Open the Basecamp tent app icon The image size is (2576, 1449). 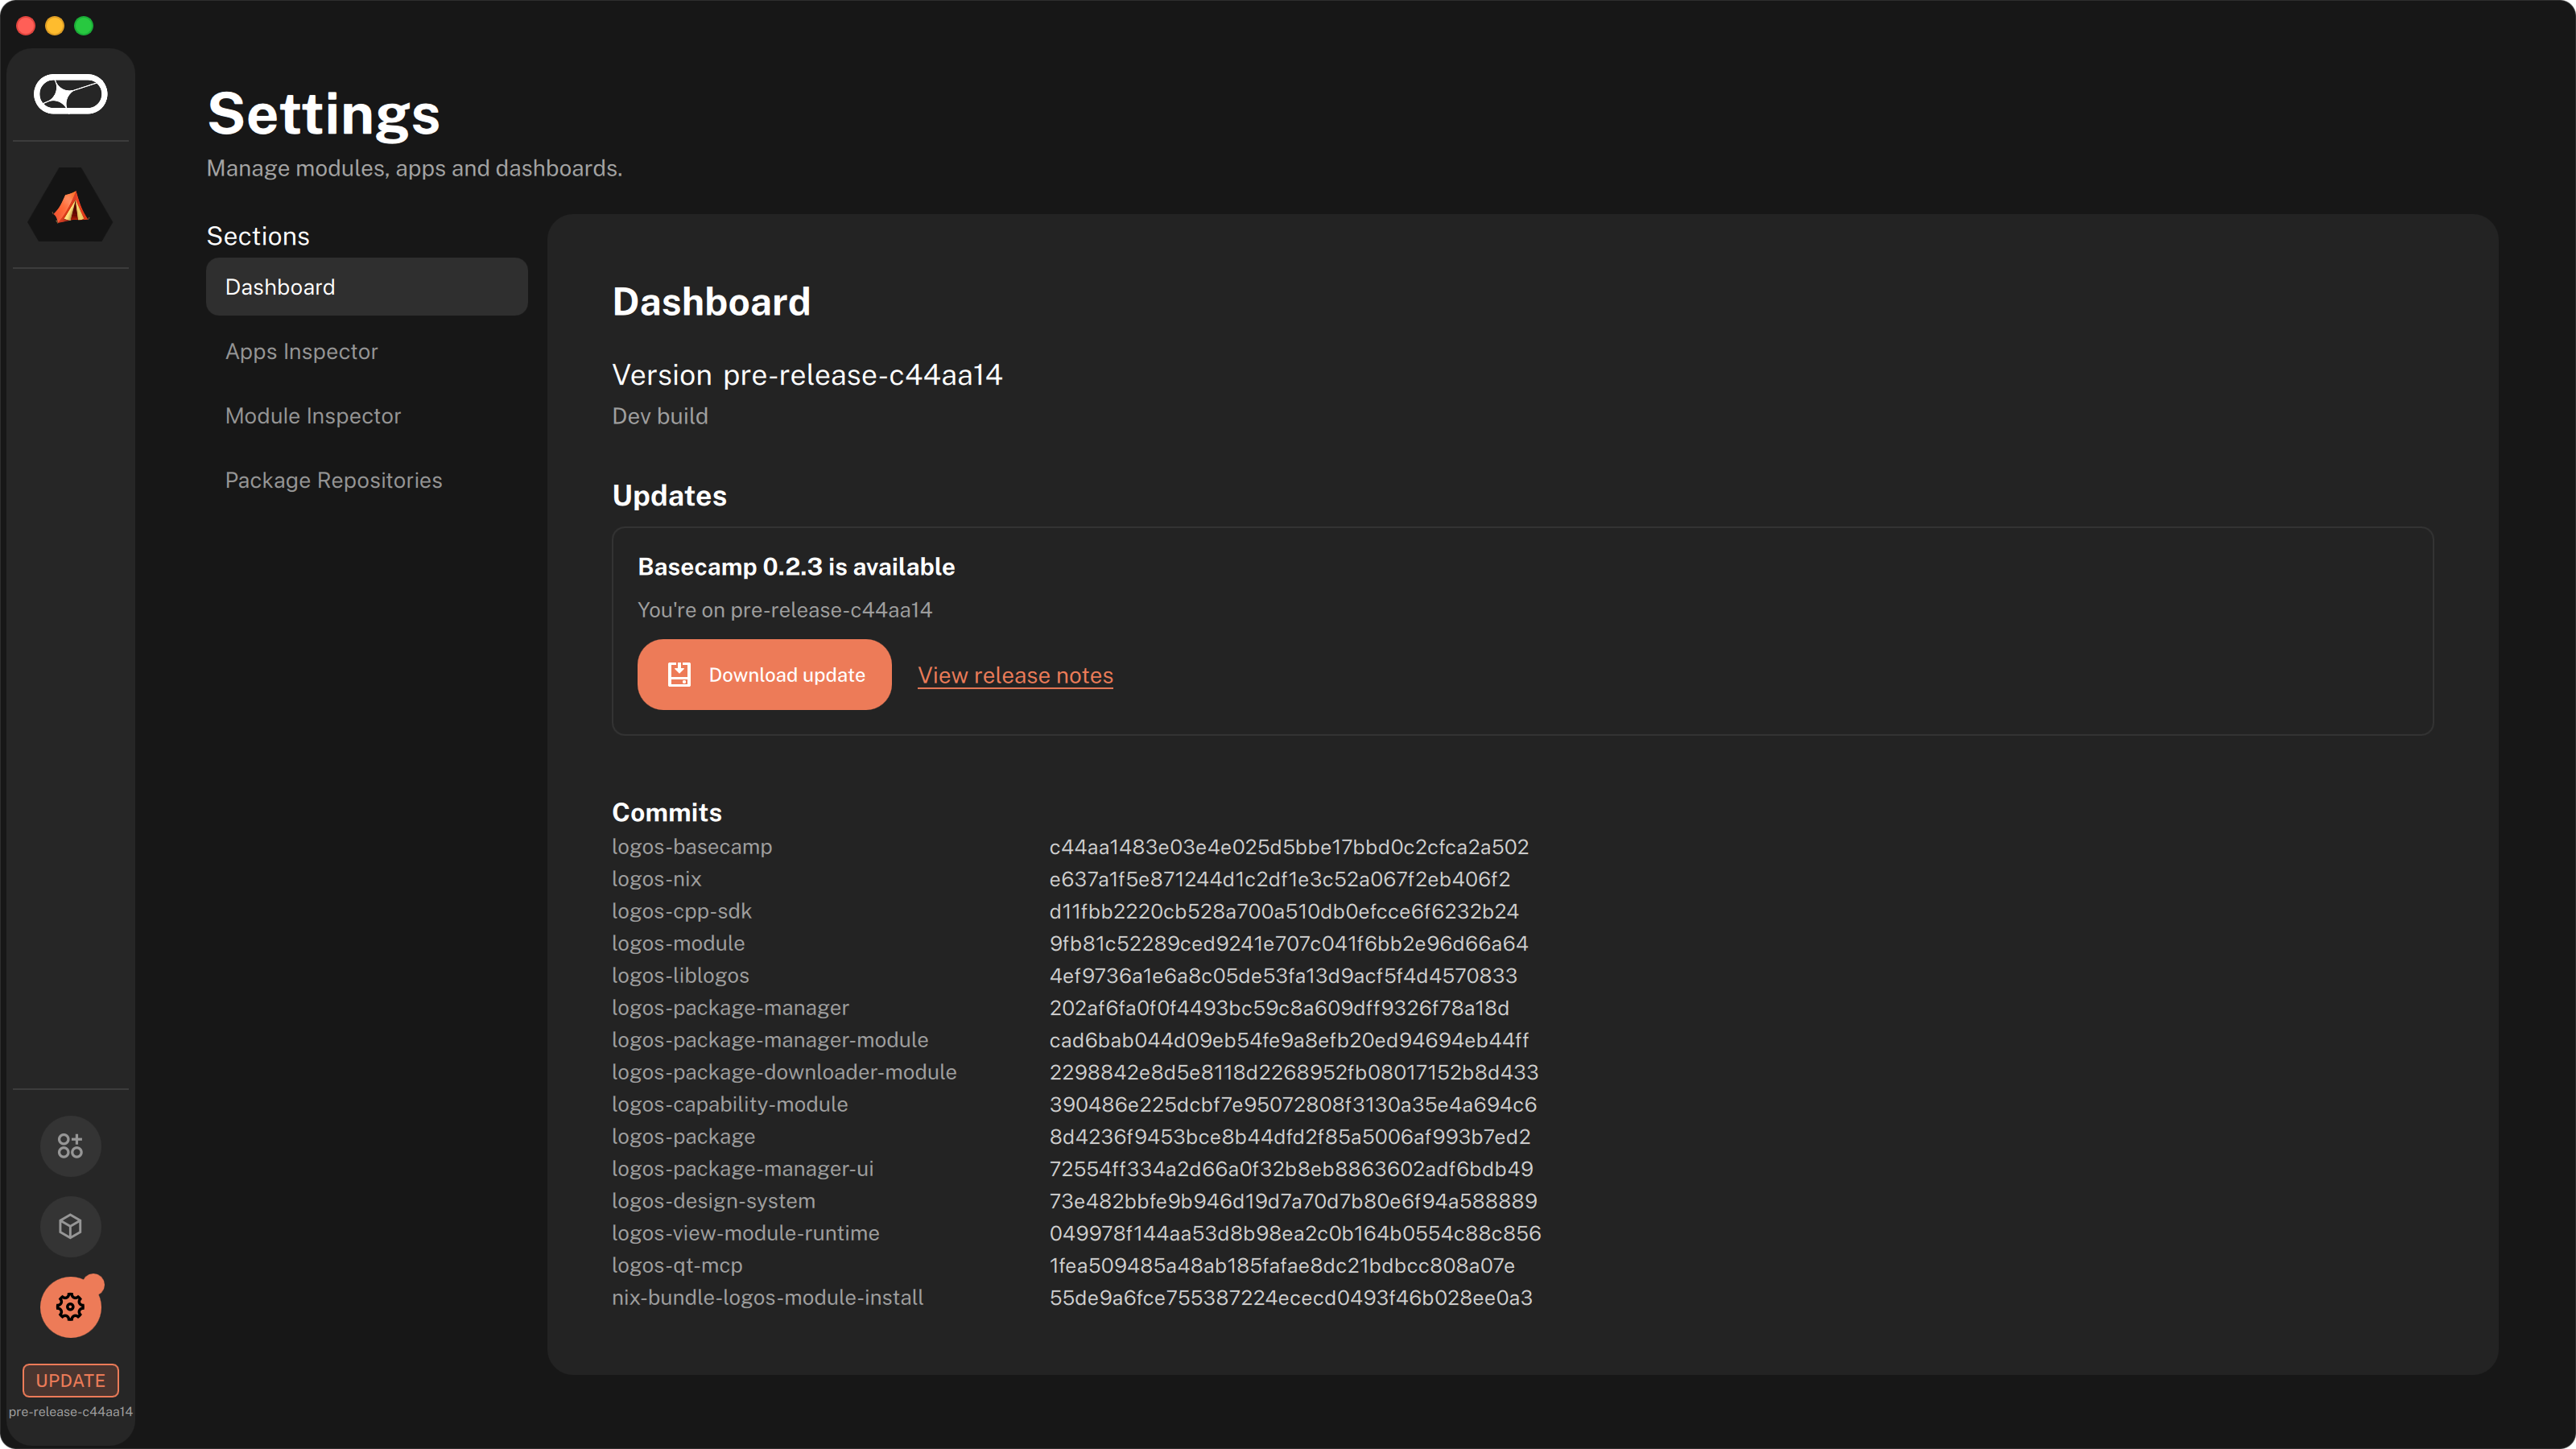(x=70, y=205)
